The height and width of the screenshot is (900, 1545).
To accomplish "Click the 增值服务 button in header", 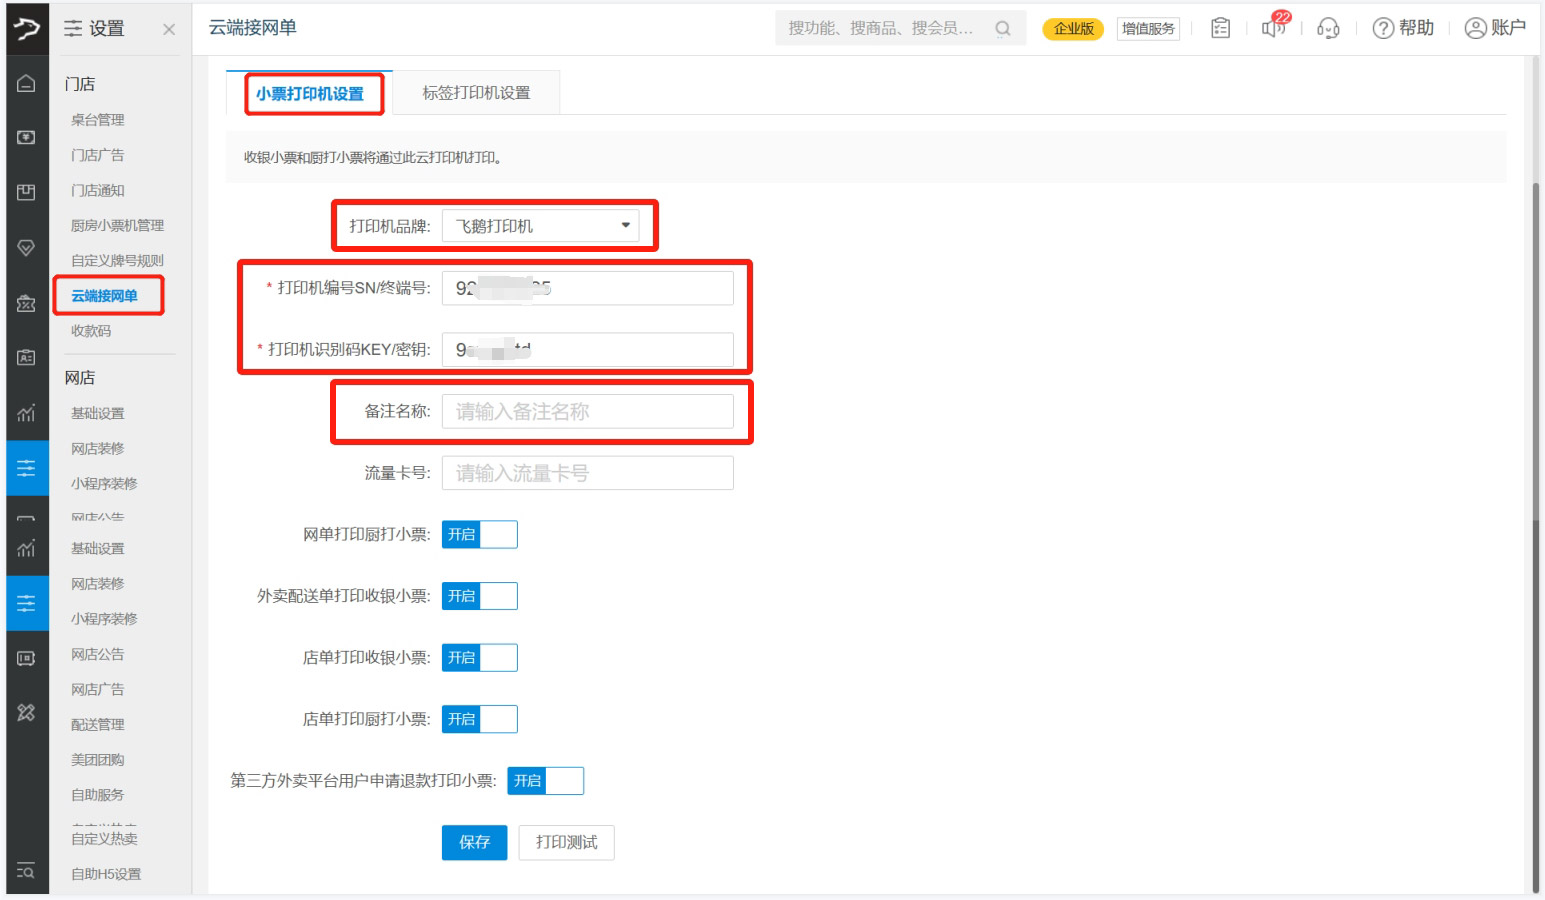I will pos(1148,29).
